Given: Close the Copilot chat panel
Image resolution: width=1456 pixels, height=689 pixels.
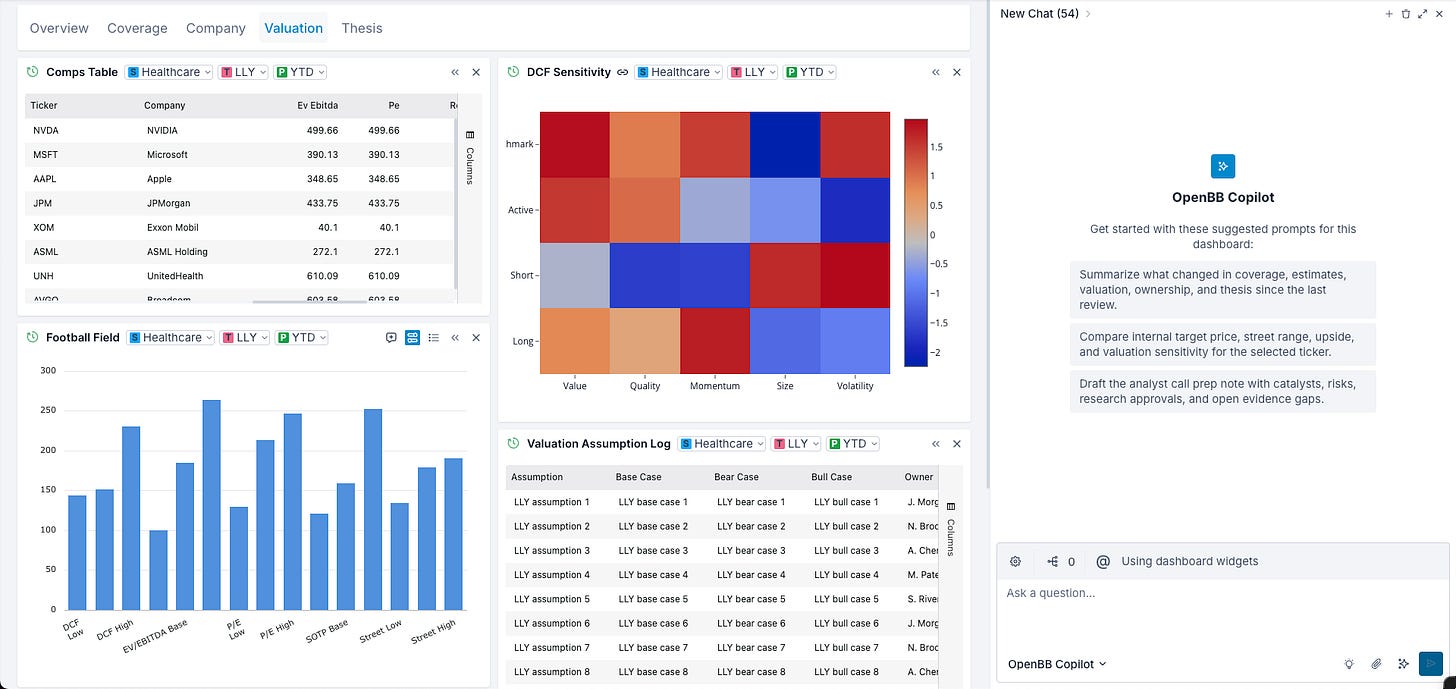Looking at the screenshot, I should click(x=1439, y=14).
